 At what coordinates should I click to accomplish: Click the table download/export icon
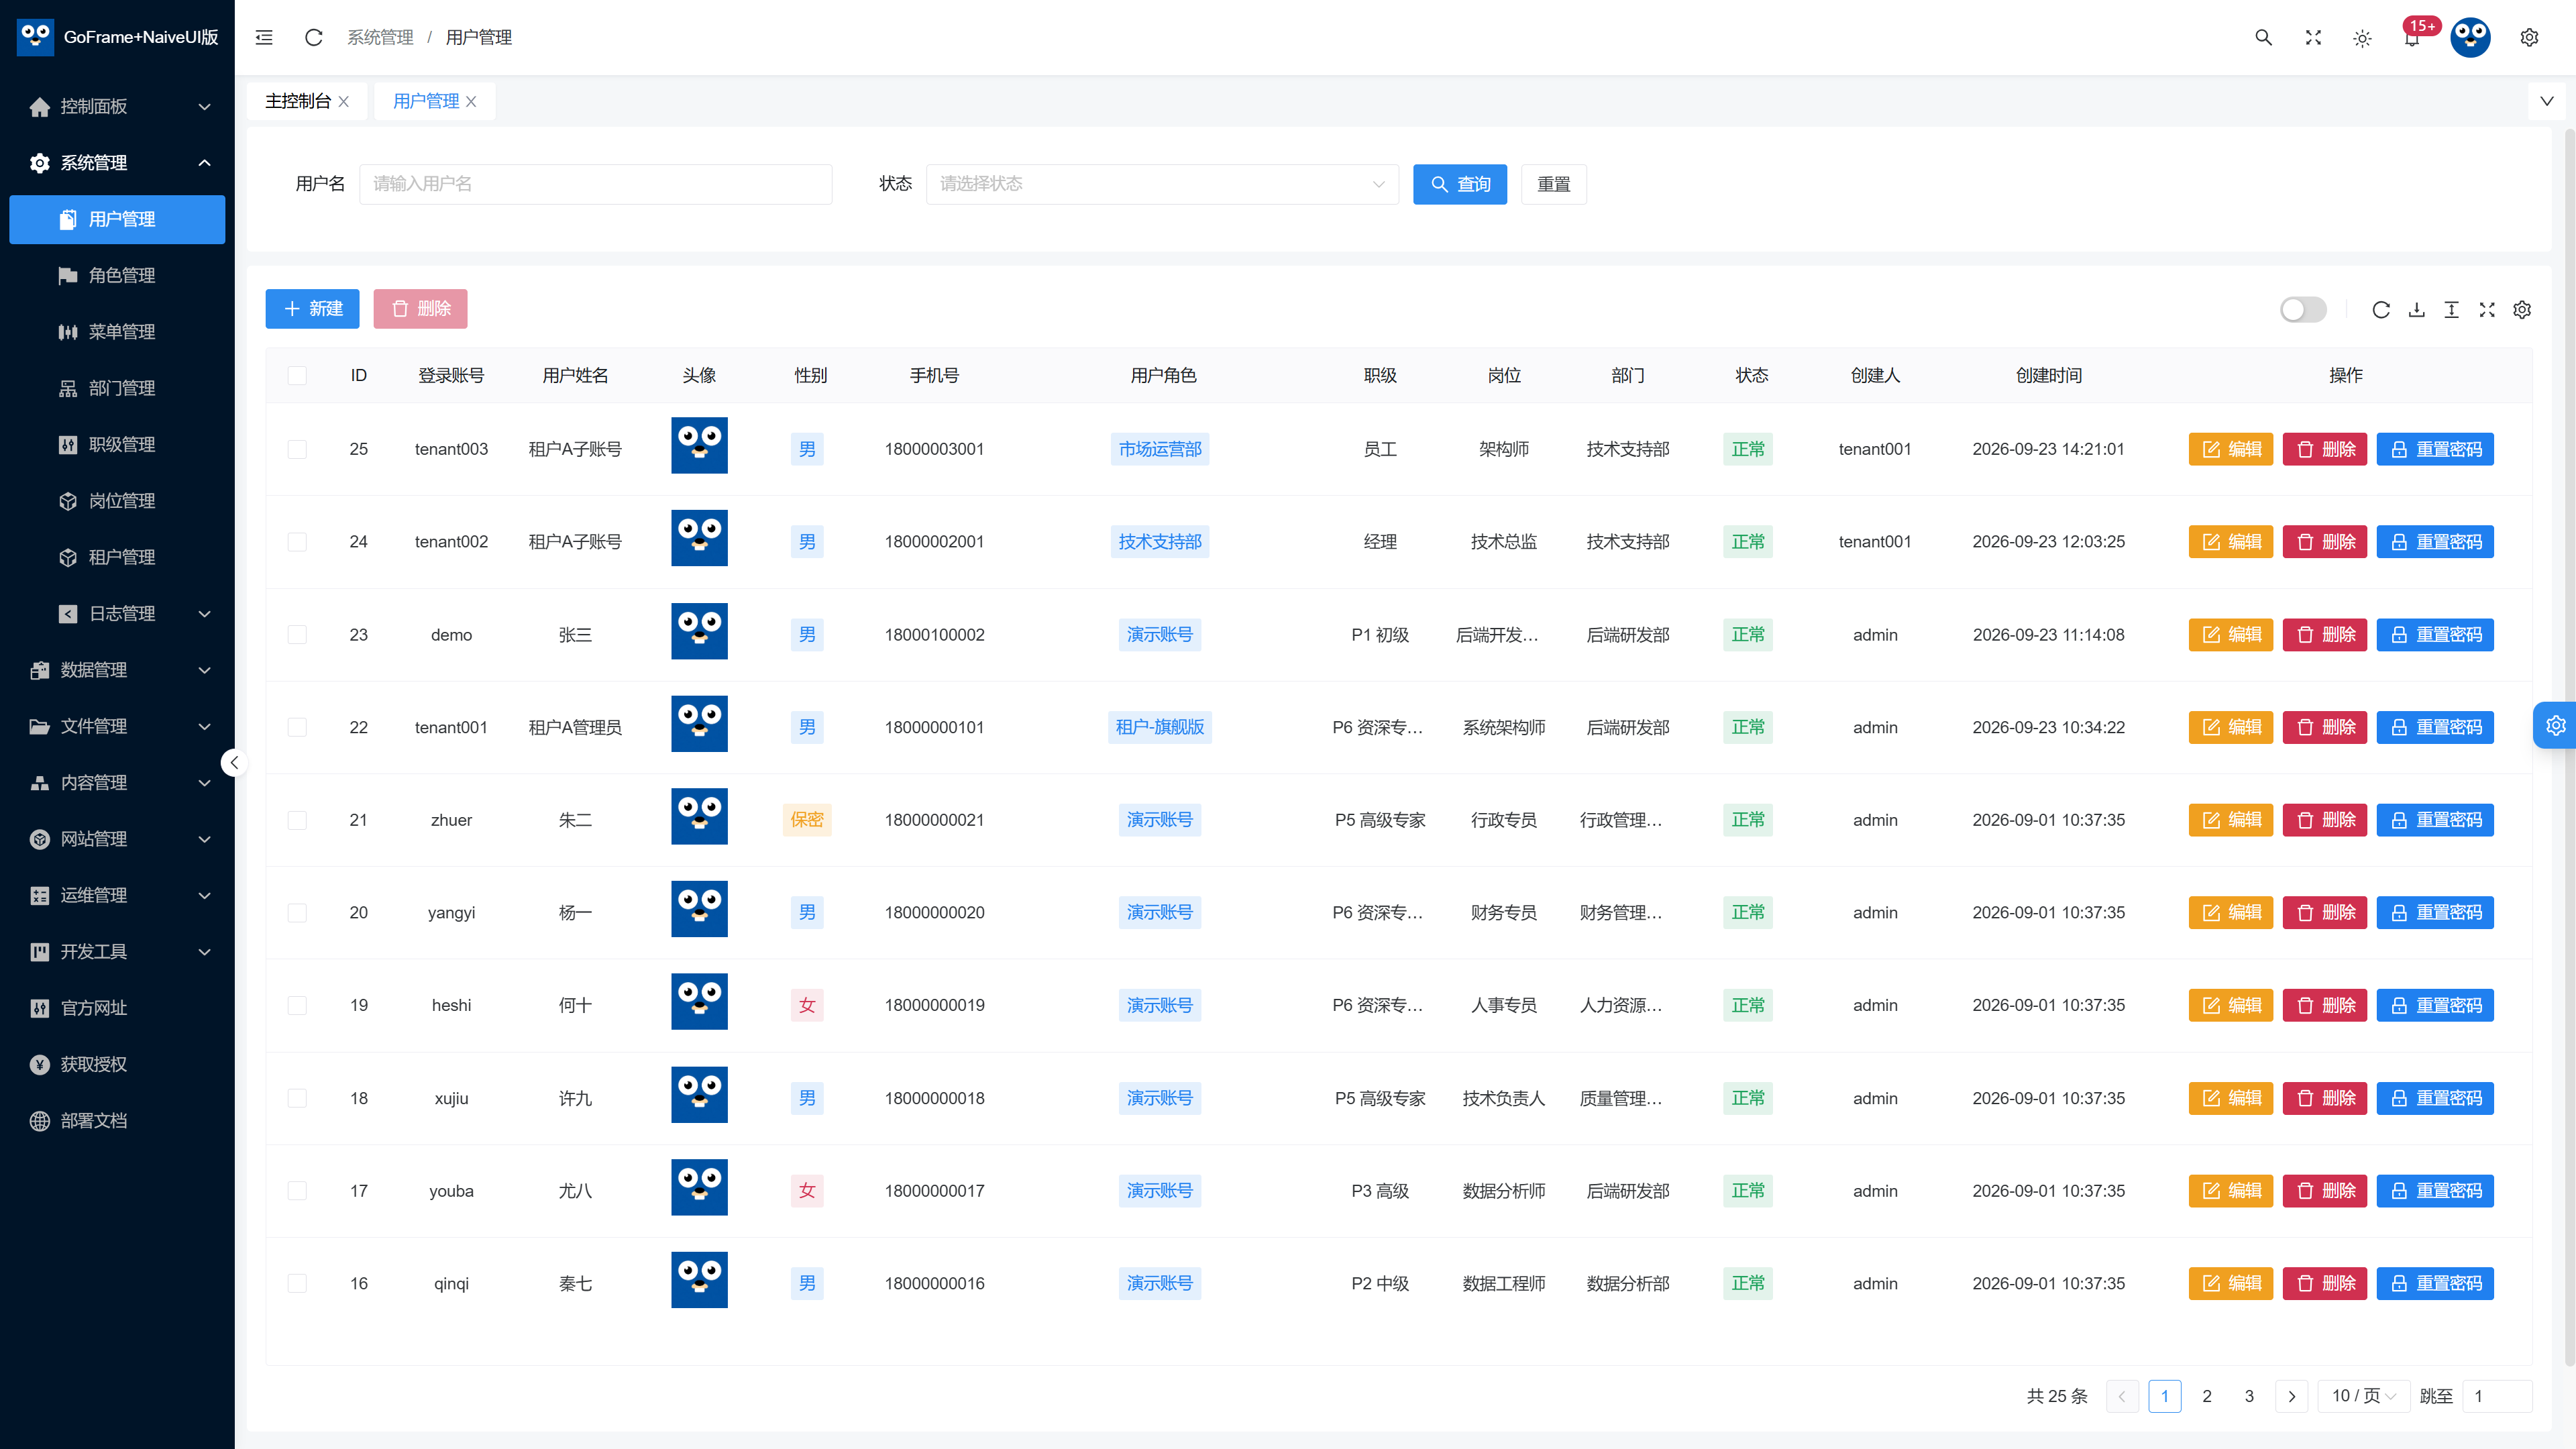2416,309
